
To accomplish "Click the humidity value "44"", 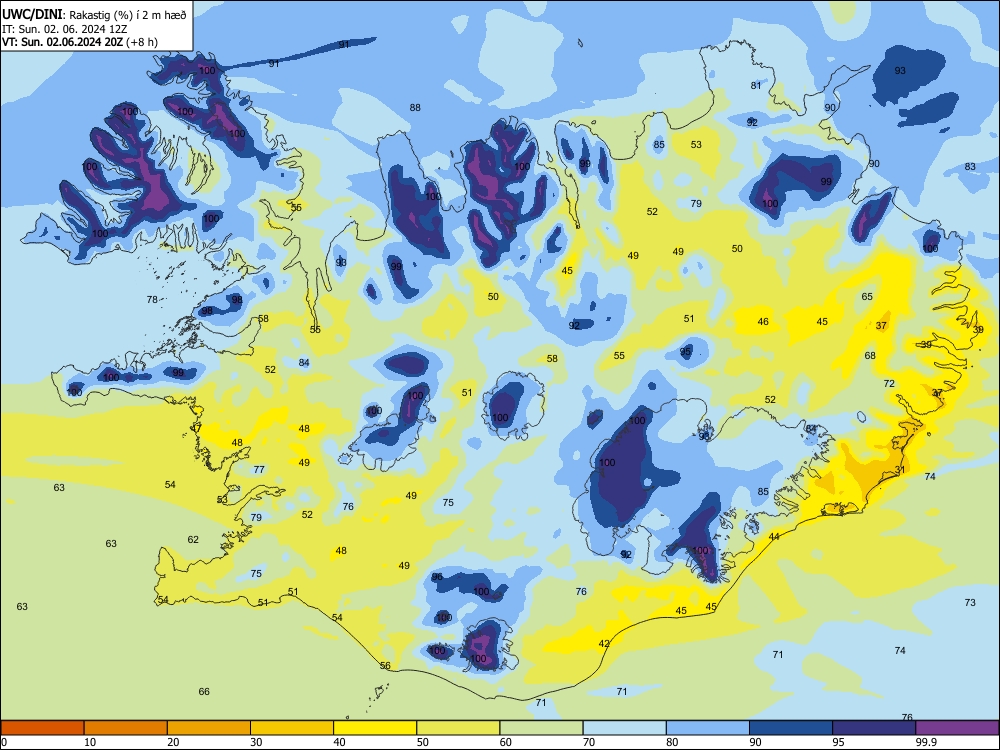I will (x=774, y=537).
